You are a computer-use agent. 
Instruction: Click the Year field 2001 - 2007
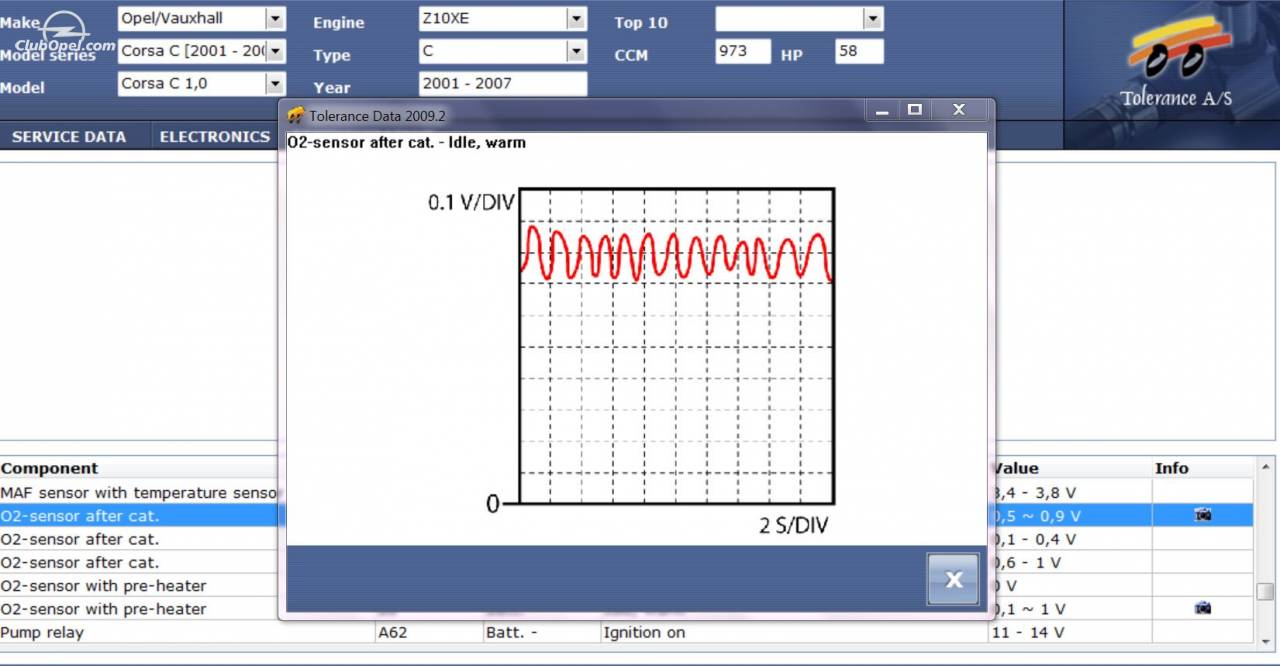[503, 84]
